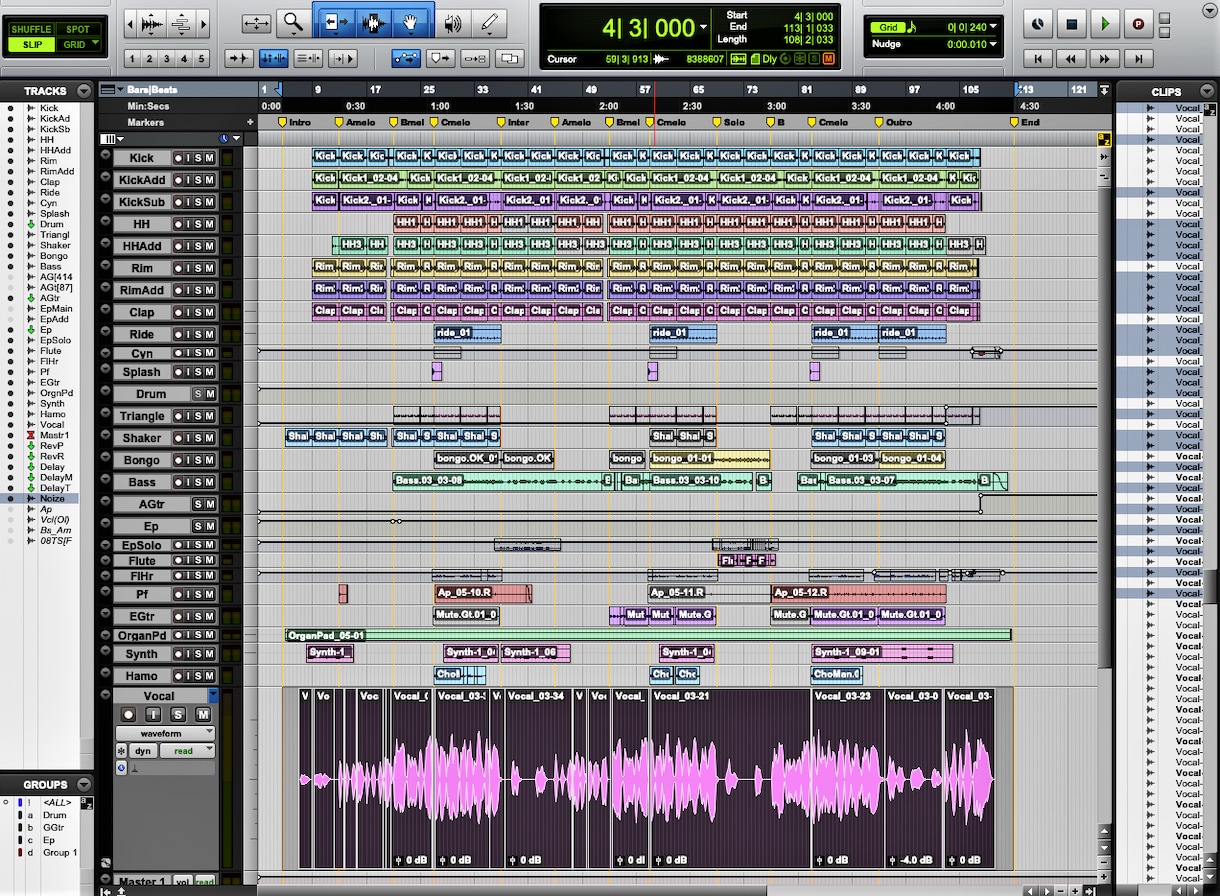Select the Zoomer magnifying glass tool
This screenshot has width=1220, height=896.
point(293,22)
